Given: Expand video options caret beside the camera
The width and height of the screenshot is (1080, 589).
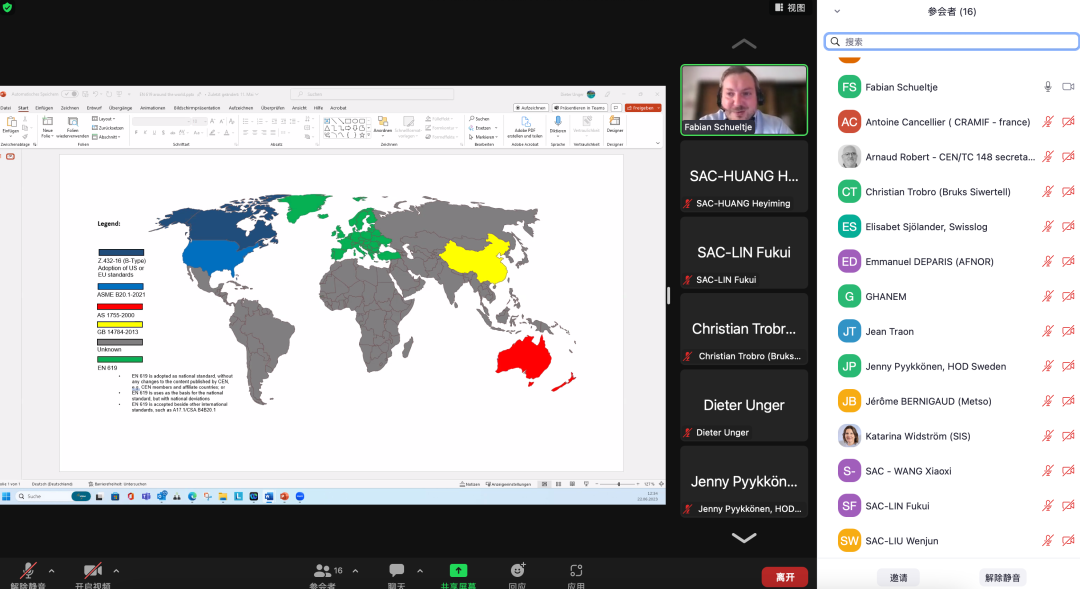Looking at the screenshot, I should [116, 571].
